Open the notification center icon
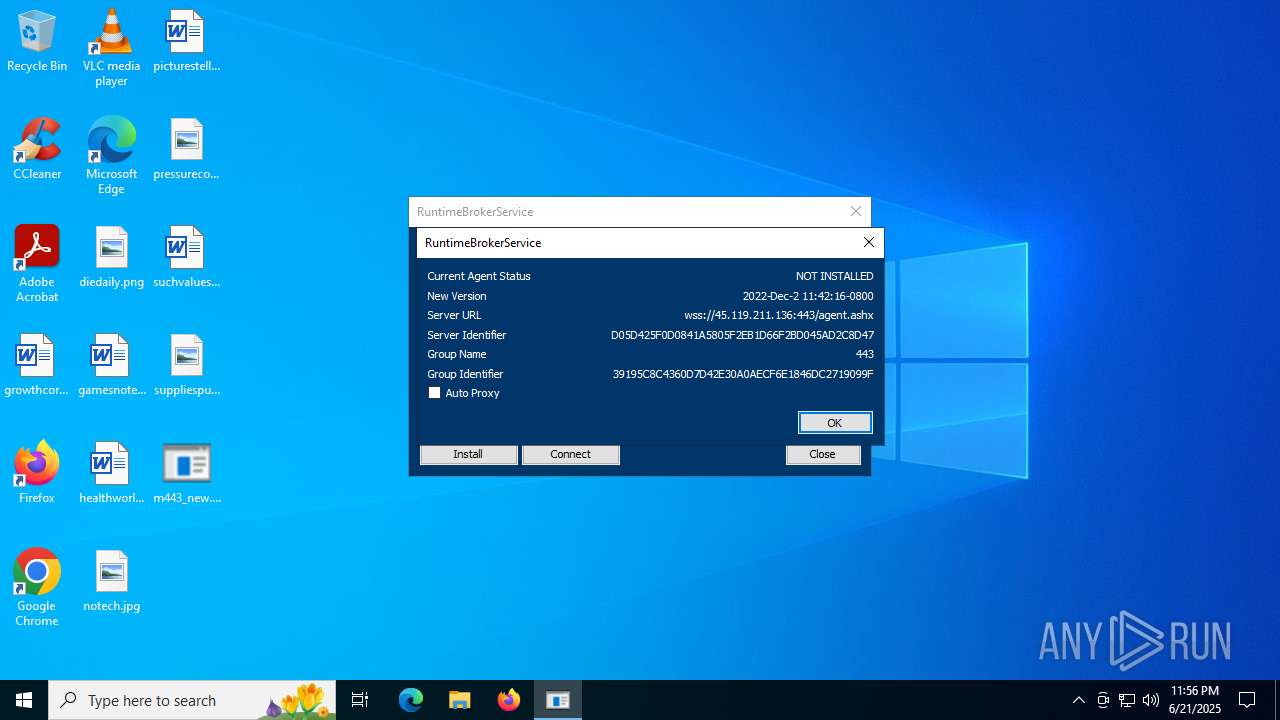 (1247, 700)
